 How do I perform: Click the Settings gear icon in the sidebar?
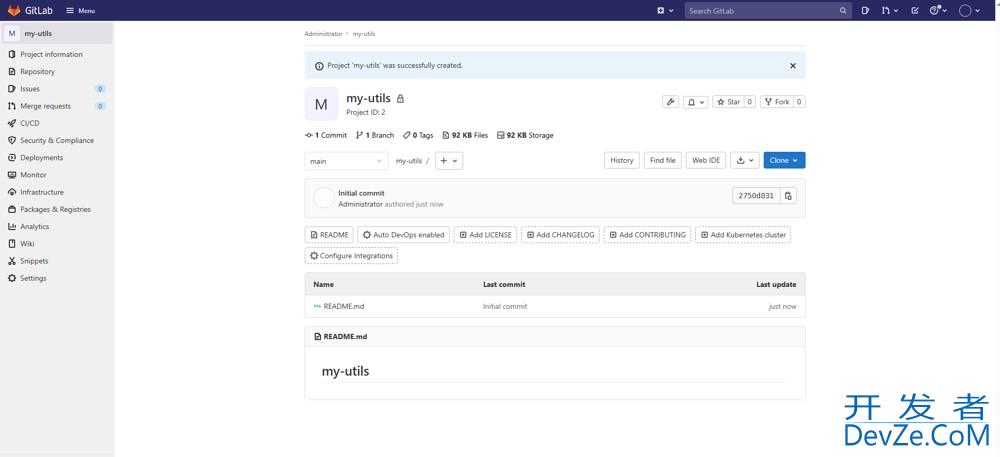pos(12,278)
